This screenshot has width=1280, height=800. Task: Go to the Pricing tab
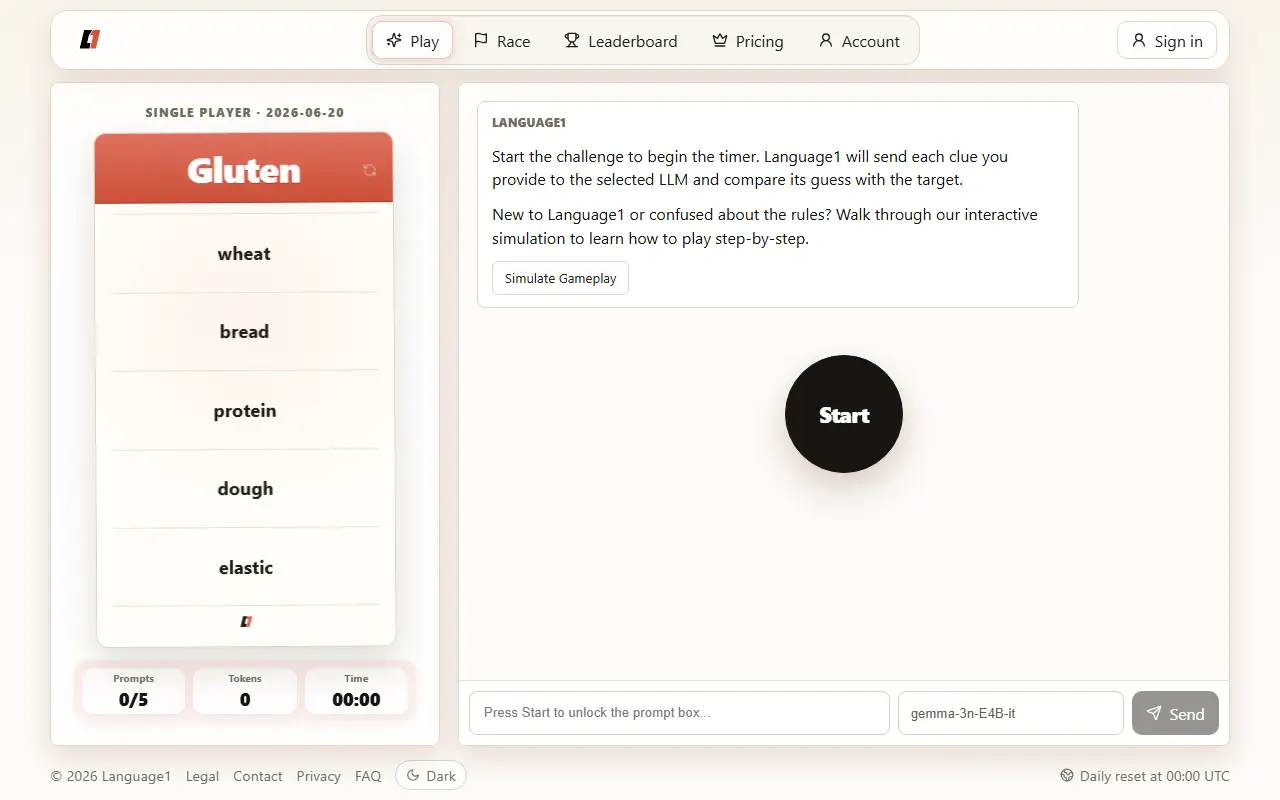click(747, 41)
